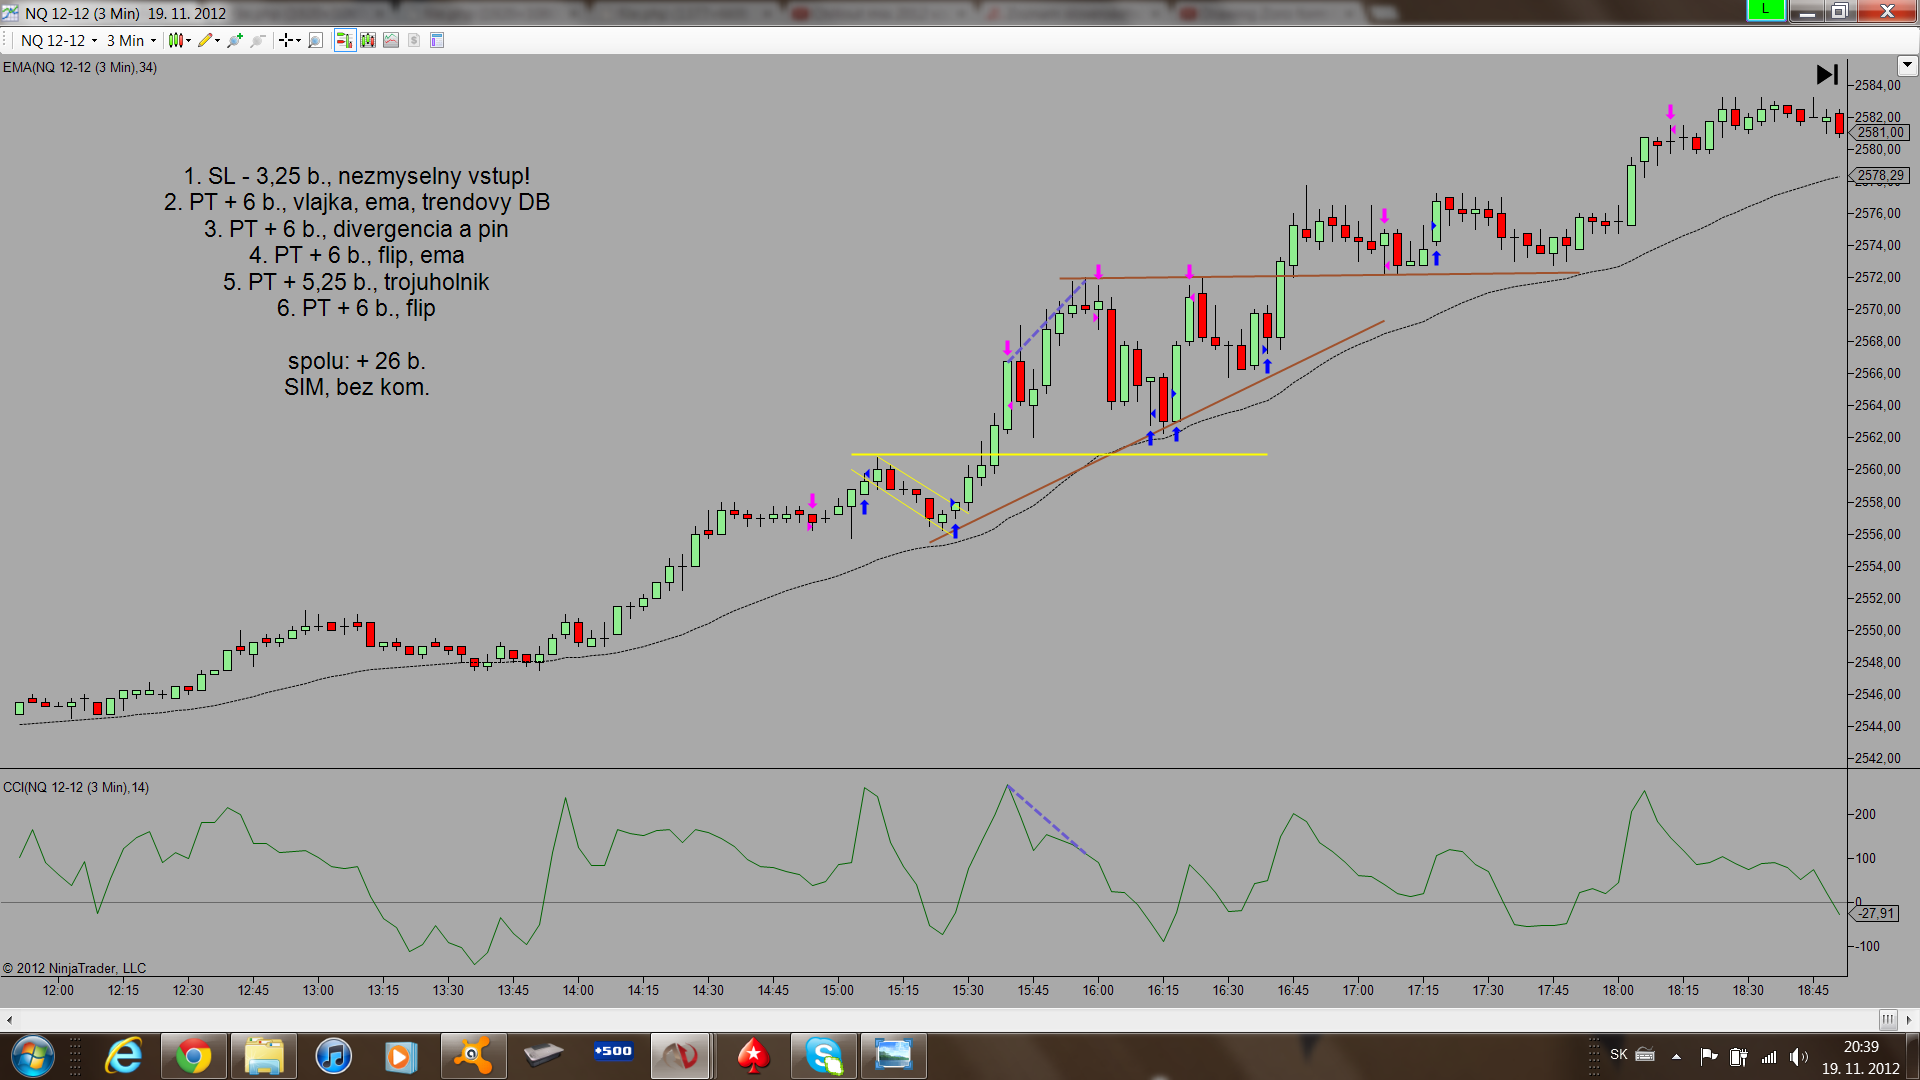This screenshot has height=1080, width=1920.
Task: Click the horizontal scrollbar left arrow
Action: point(9,1020)
